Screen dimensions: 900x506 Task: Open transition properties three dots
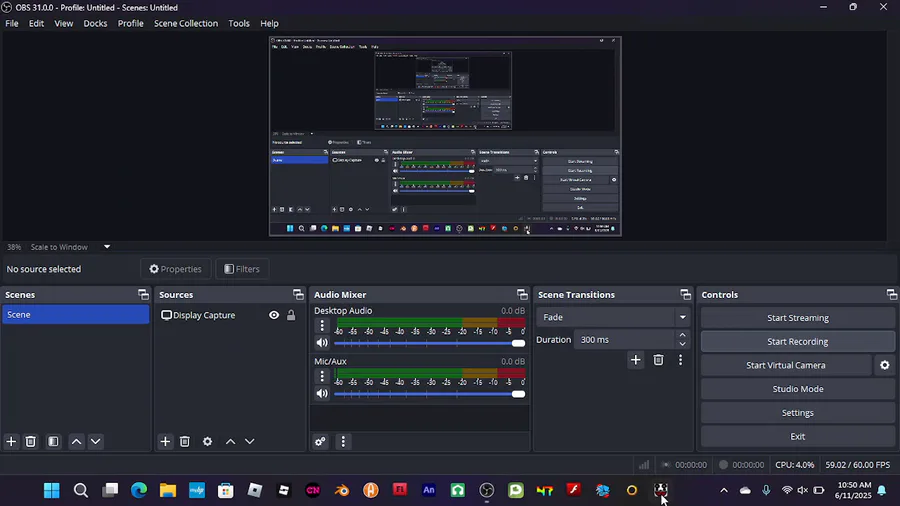click(681, 360)
